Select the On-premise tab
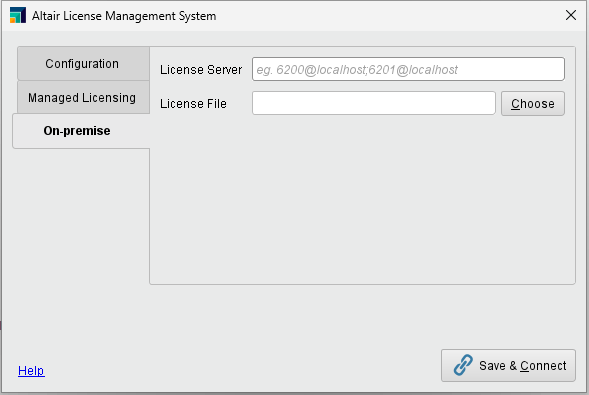Screen dimensions: 589x395 click(81, 131)
